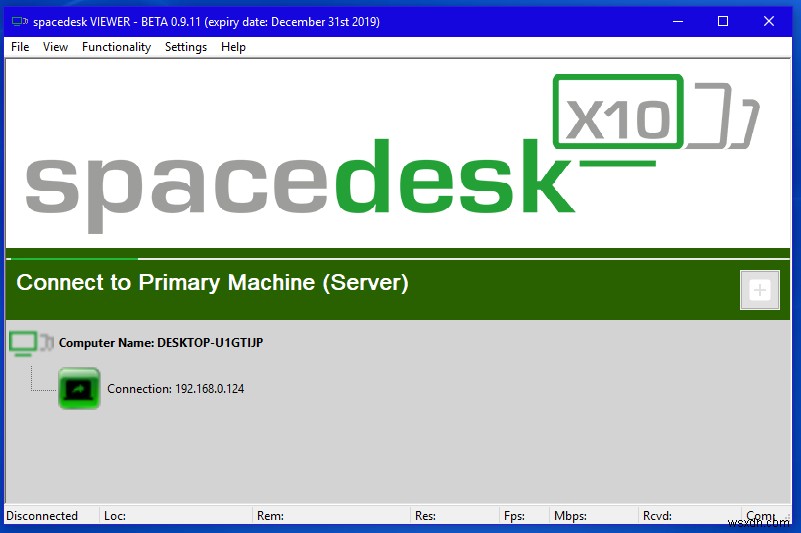Select Connection: 192.168.0.124 entry

point(176,389)
